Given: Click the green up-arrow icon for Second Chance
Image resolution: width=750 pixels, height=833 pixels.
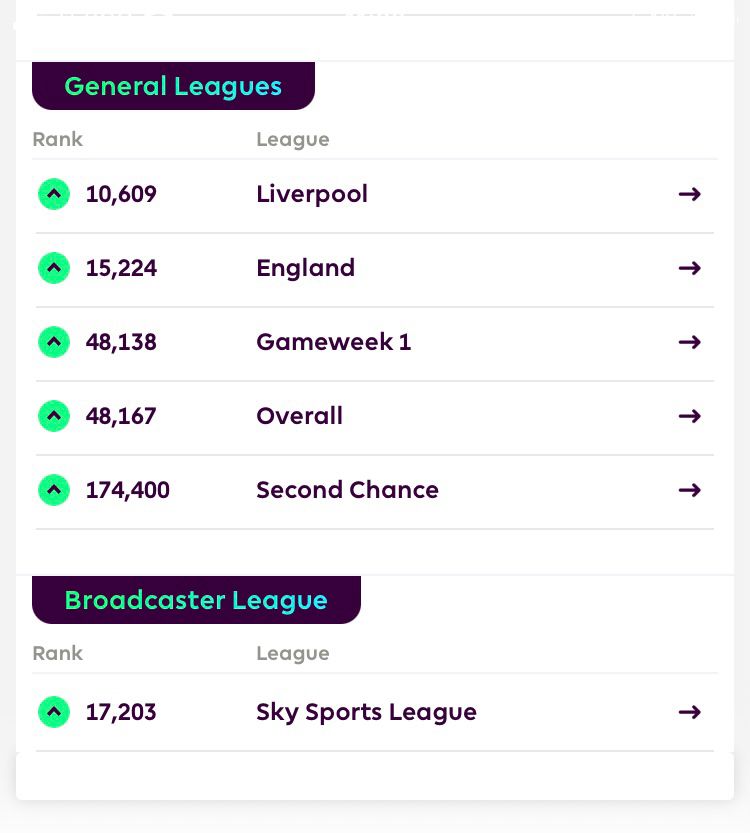Looking at the screenshot, I should coord(54,489).
